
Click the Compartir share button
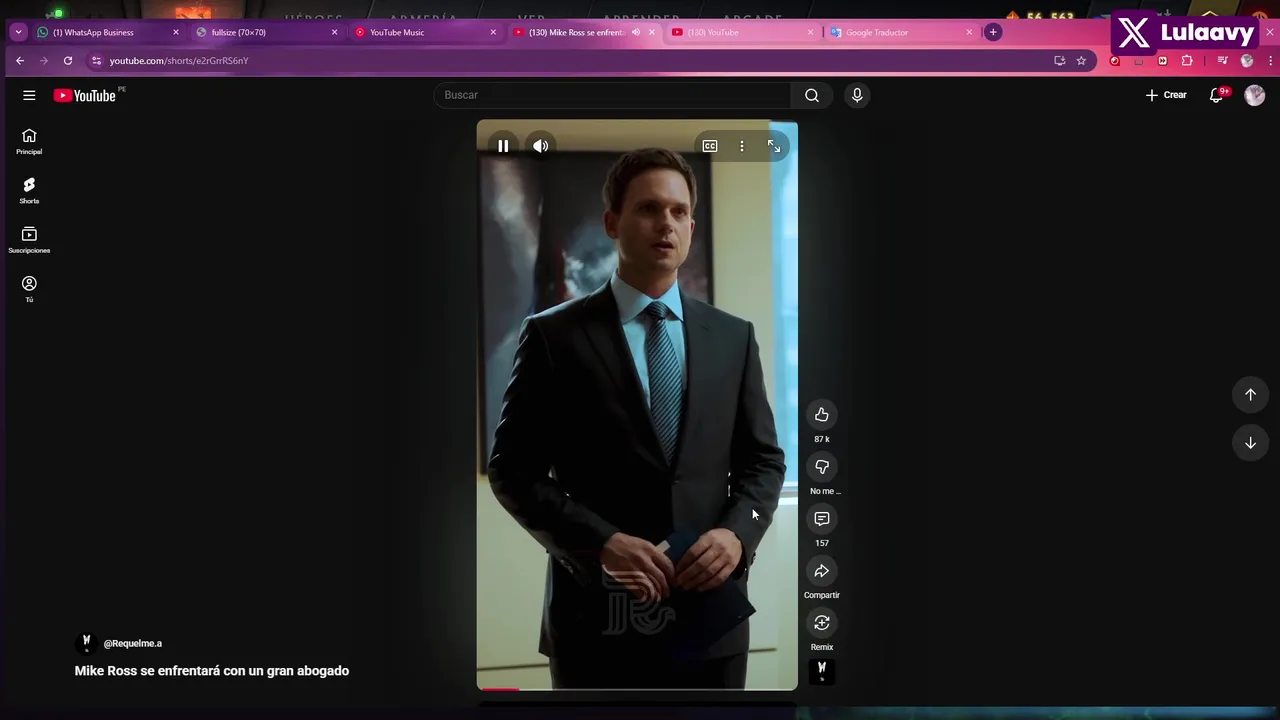click(822, 571)
